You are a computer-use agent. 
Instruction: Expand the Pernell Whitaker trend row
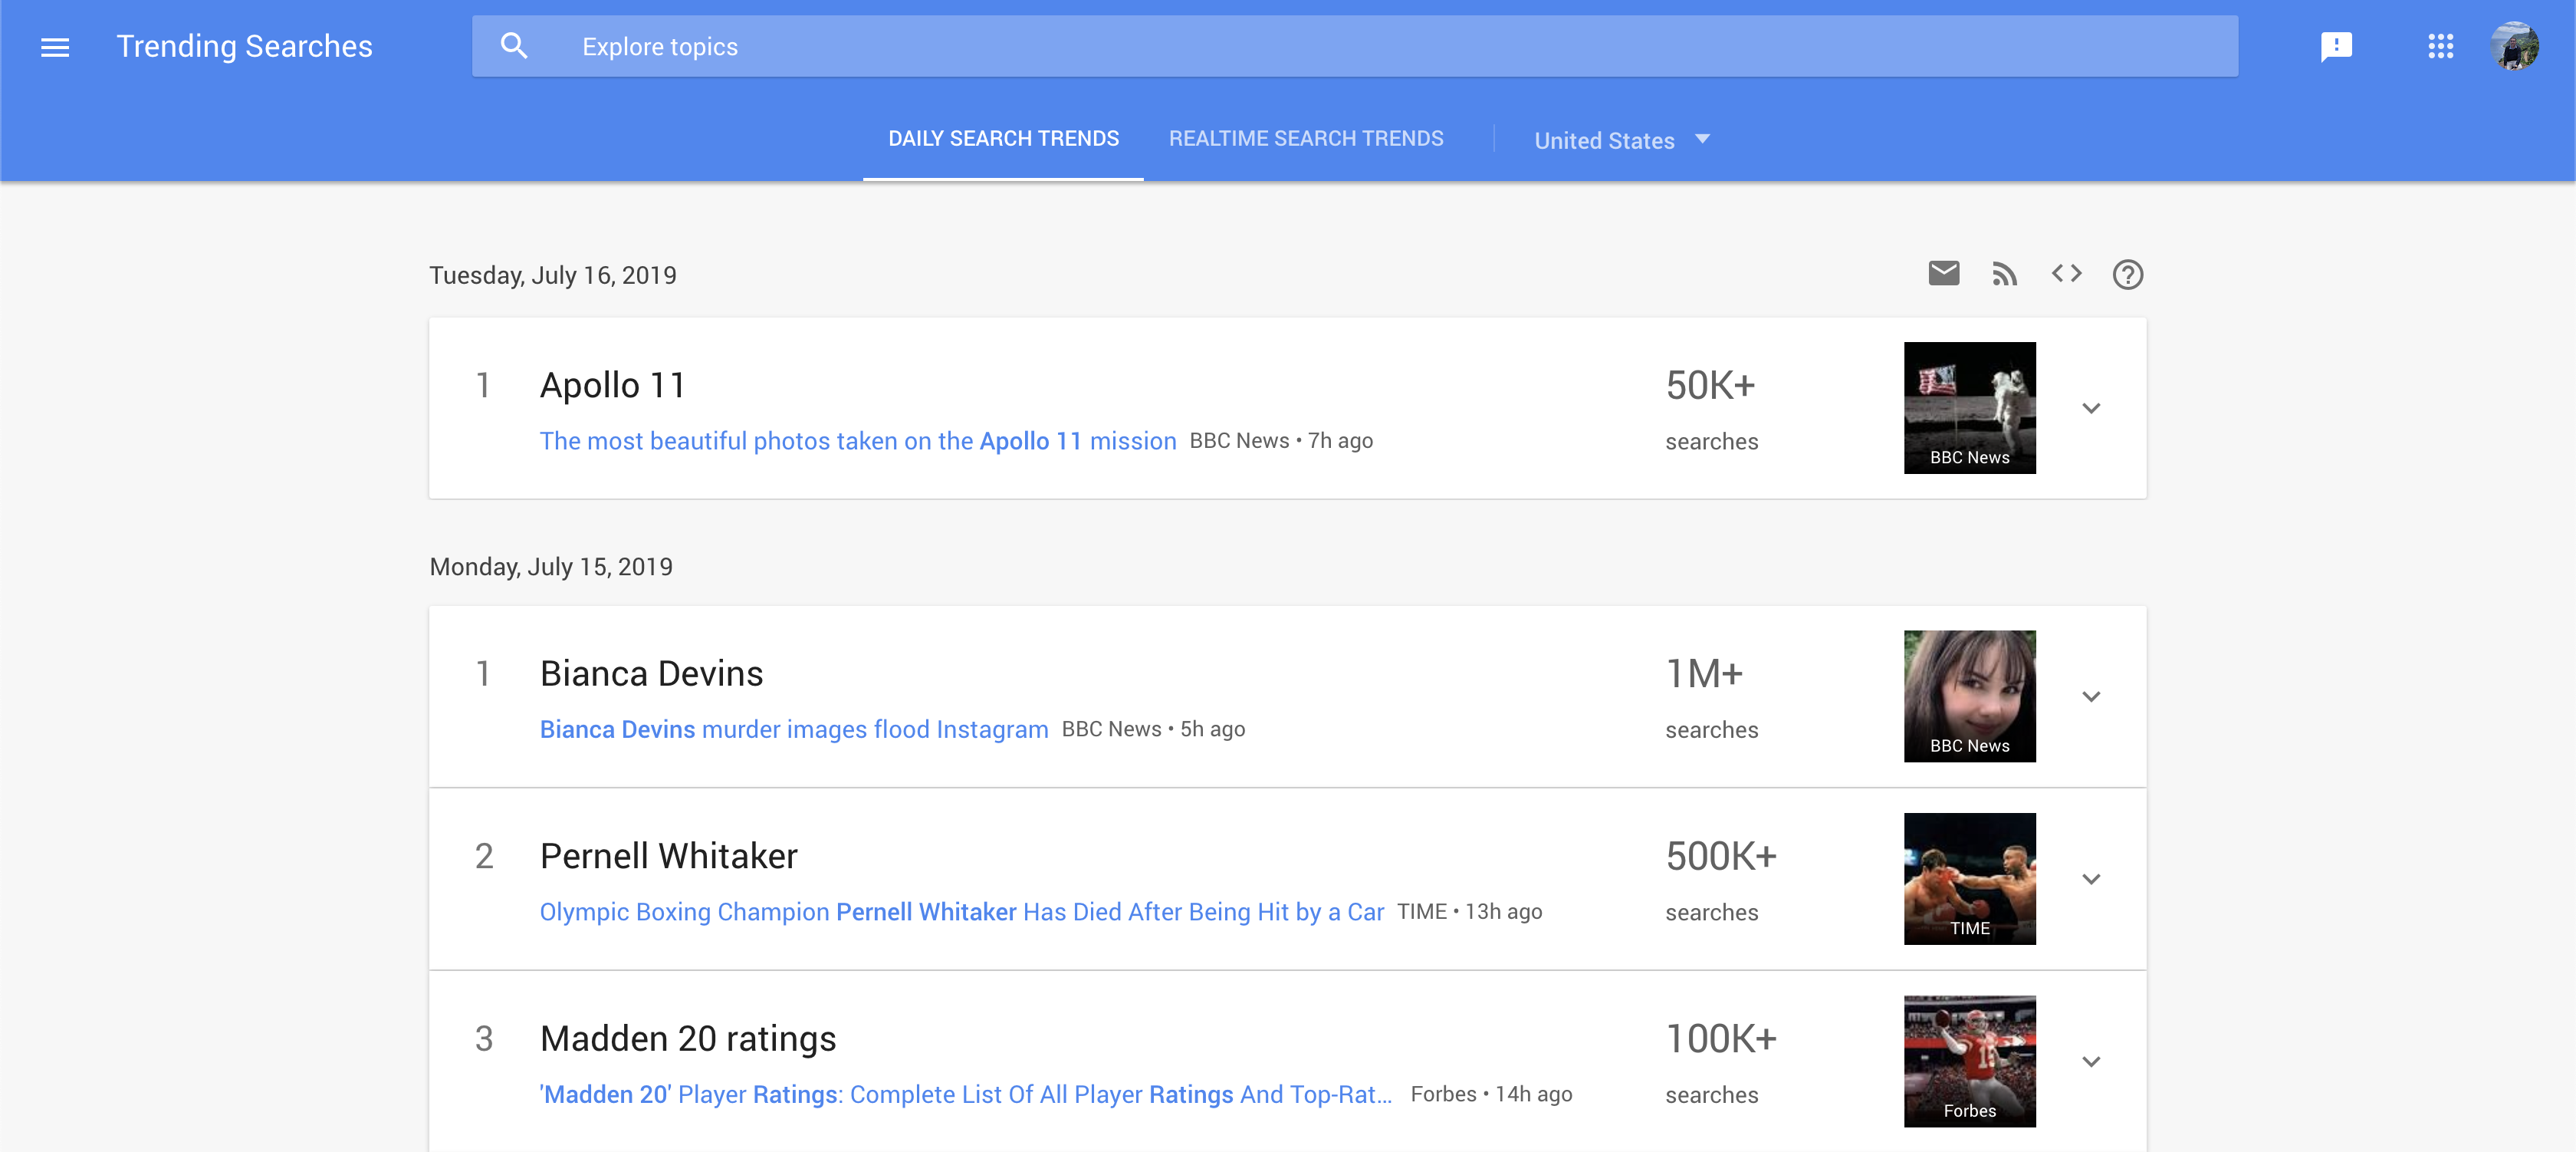(x=2090, y=879)
